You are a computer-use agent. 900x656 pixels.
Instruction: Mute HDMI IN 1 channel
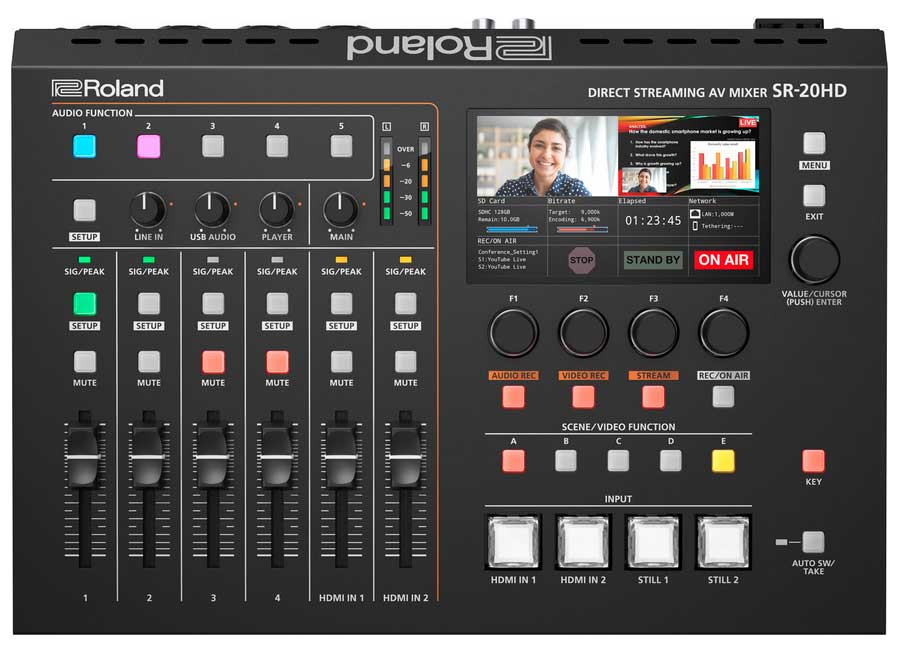pos(342,362)
